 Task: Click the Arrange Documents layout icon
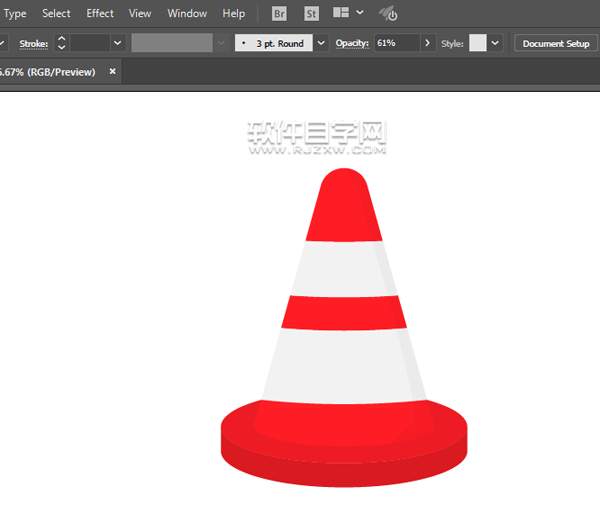point(341,14)
